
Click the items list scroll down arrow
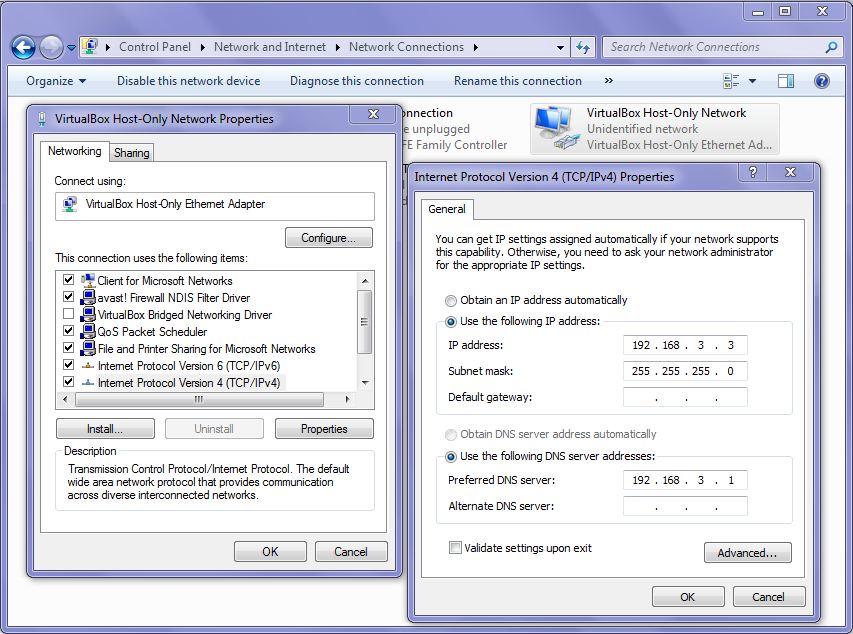364,383
